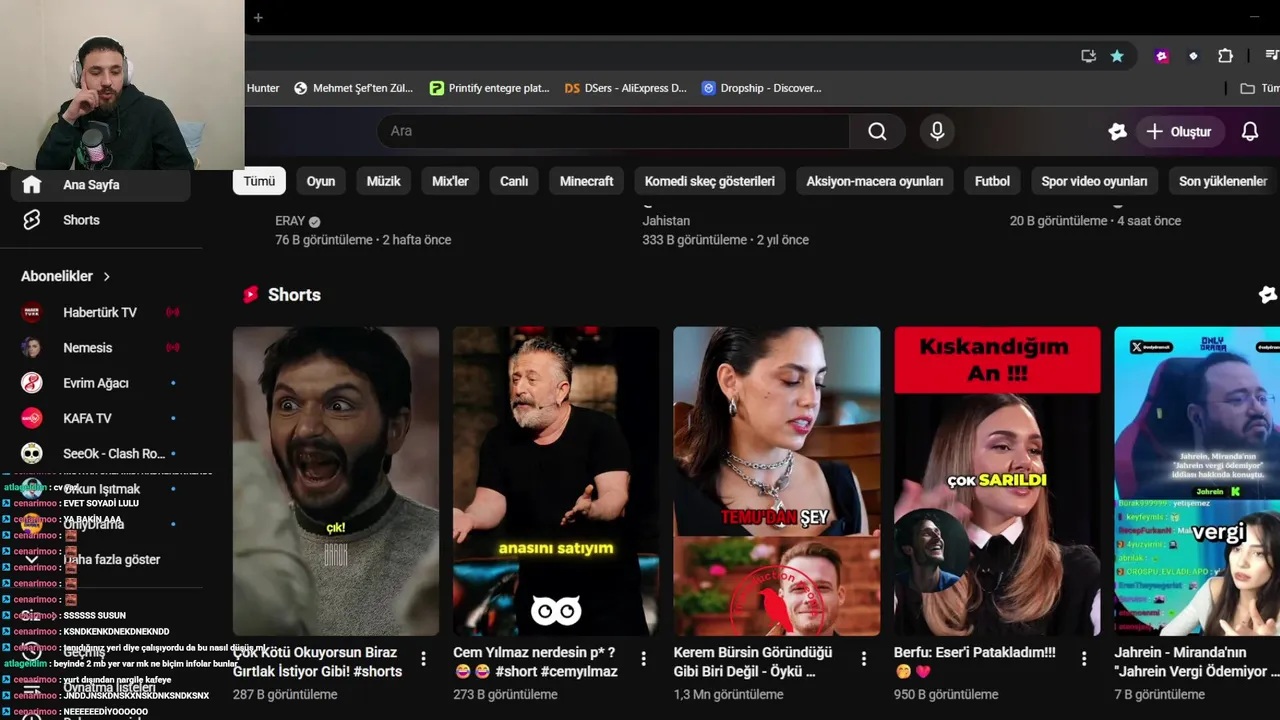Viewport: 1280px width, 720px height.
Task: Select the Tümü filter chip
Action: (259, 181)
